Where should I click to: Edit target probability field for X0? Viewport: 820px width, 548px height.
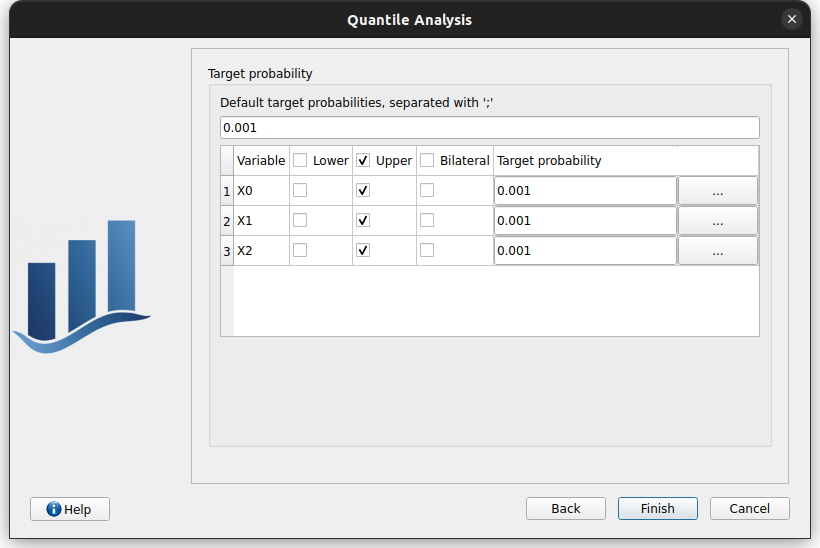[585, 190]
